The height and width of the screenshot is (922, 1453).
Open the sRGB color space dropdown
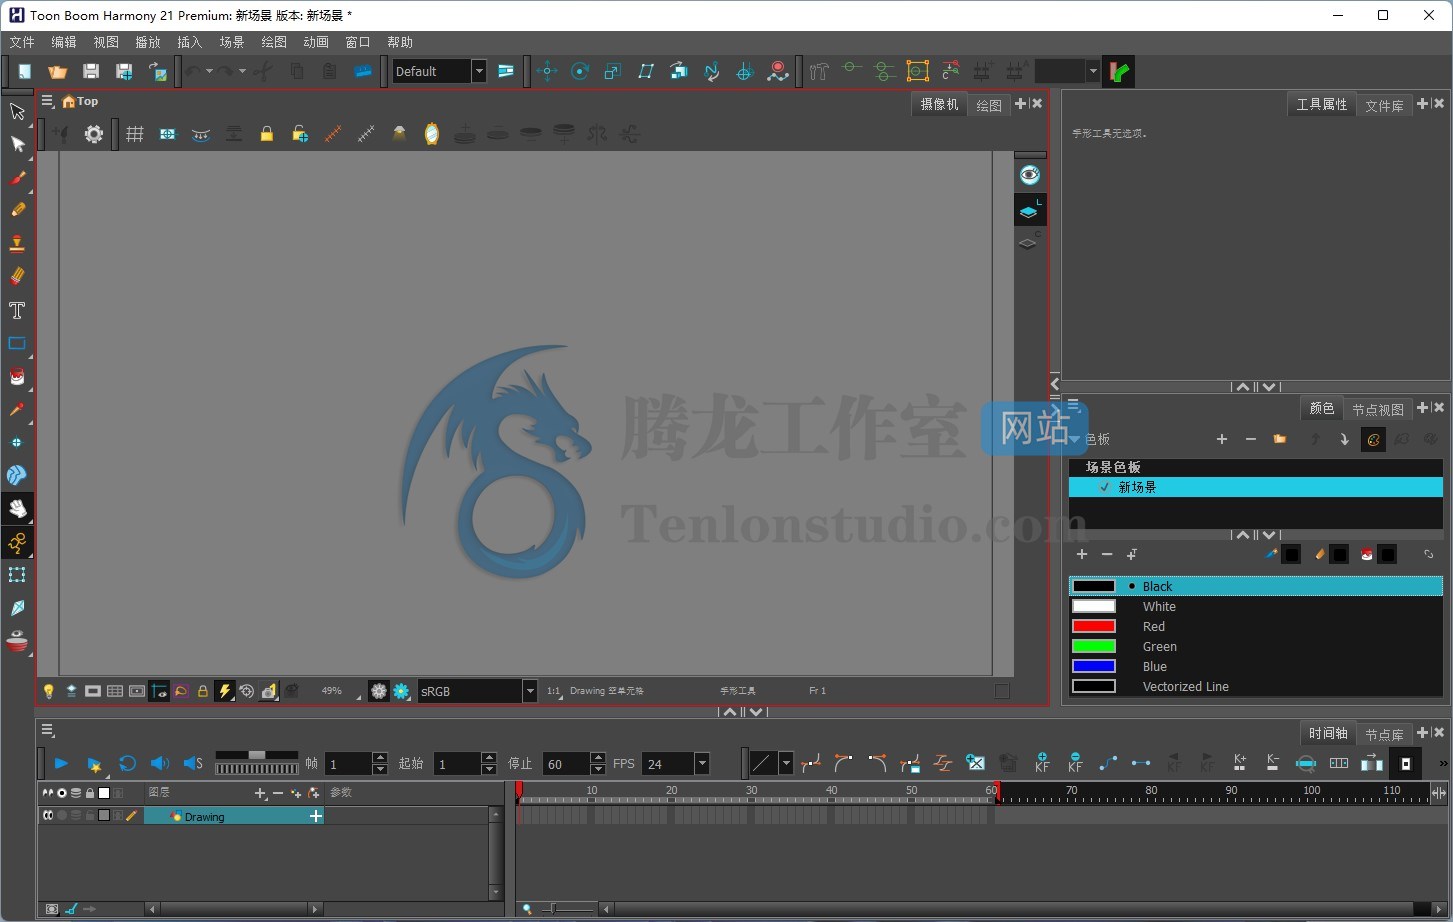(530, 691)
